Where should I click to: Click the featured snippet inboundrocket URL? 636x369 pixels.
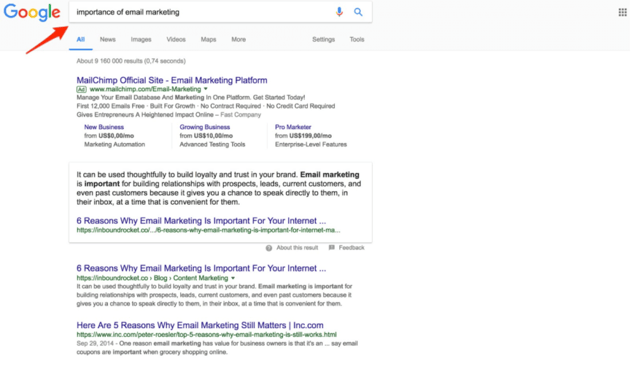pyautogui.click(x=208, y=230)
